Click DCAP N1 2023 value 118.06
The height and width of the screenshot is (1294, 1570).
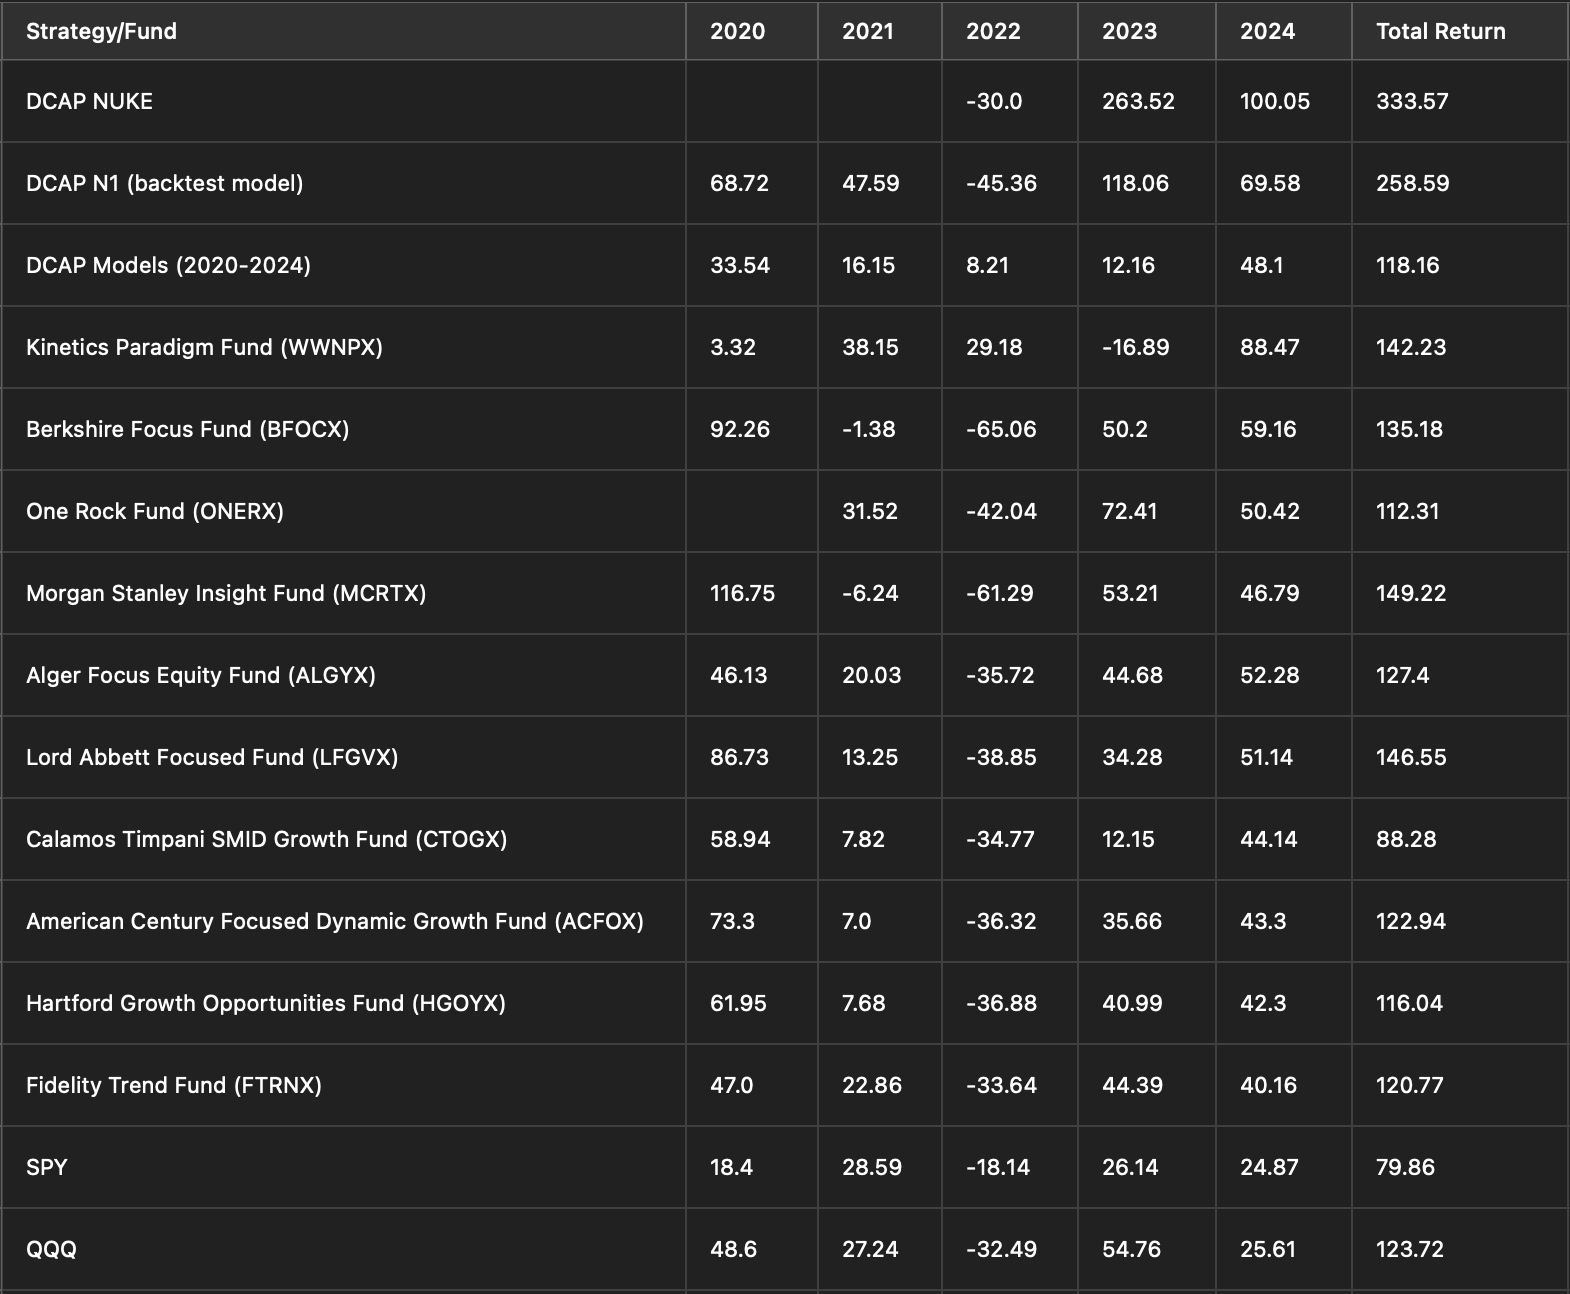[1135, 183]
